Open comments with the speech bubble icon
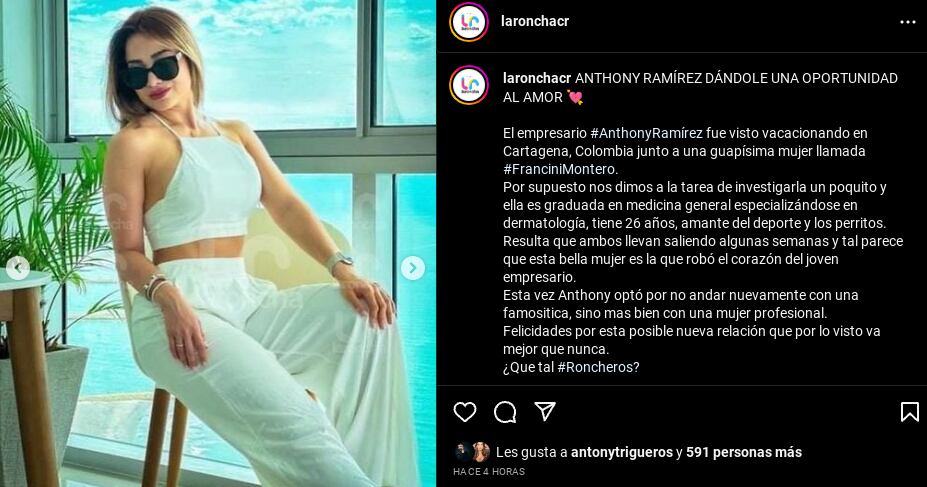The image size is (927, 487). [505, 412]
